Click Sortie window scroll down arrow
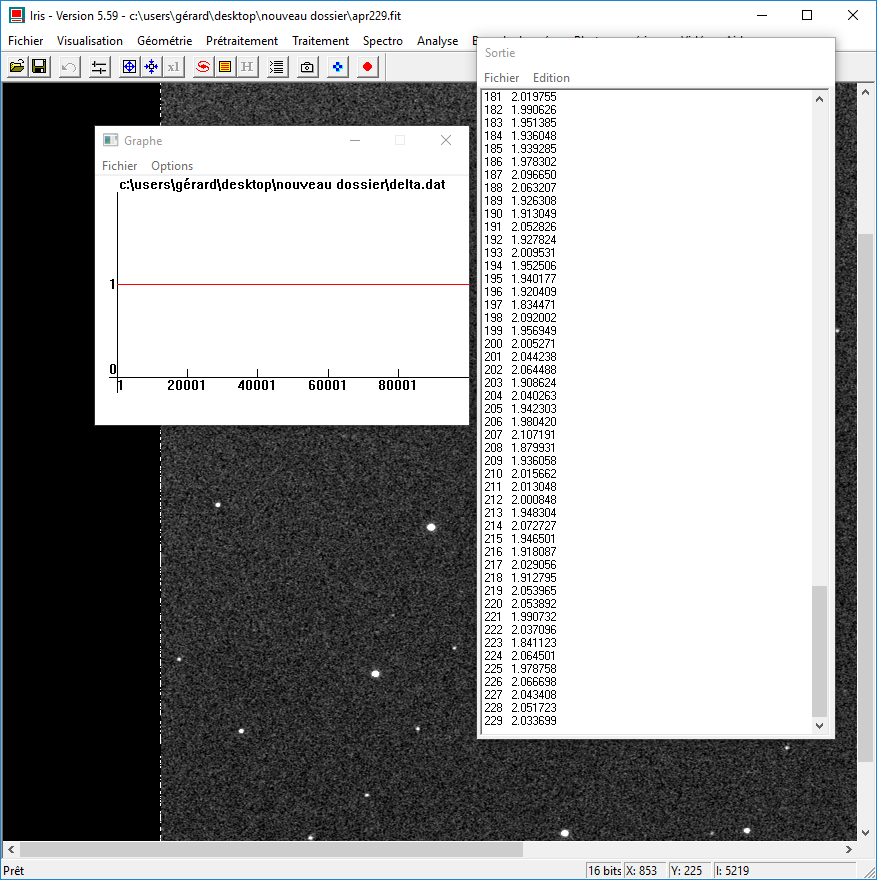 point(819,726)
